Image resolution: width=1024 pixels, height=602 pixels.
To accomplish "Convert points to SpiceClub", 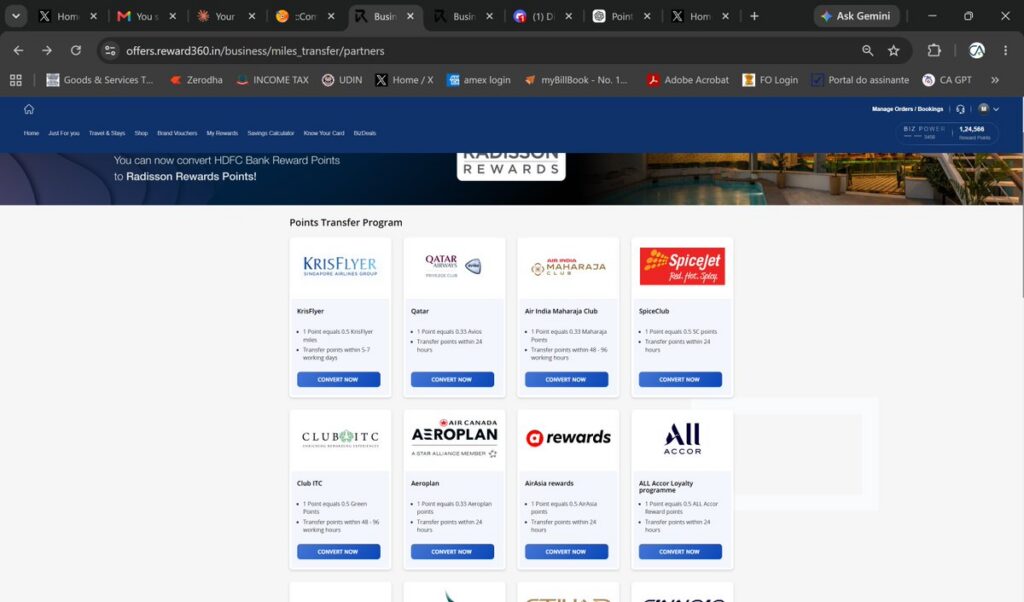I will point(680,379).
